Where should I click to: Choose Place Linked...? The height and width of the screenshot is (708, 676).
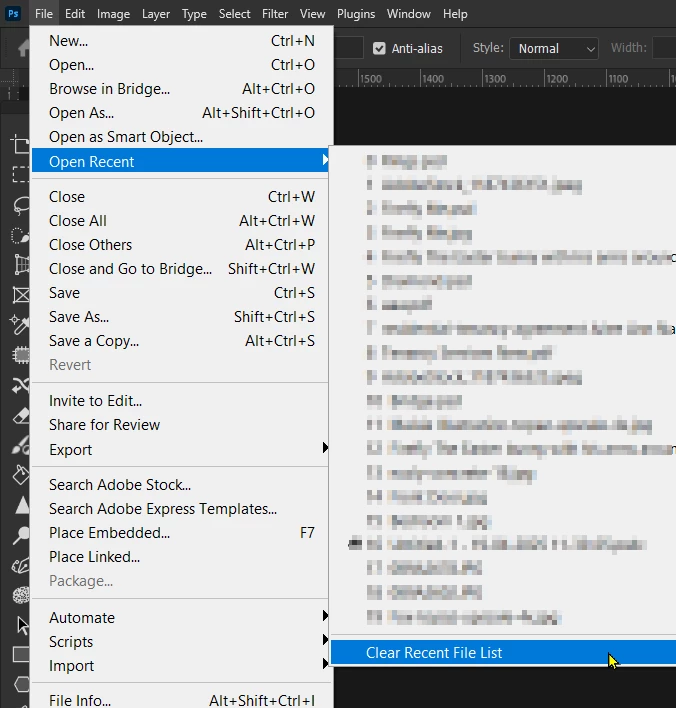[181, 556]
